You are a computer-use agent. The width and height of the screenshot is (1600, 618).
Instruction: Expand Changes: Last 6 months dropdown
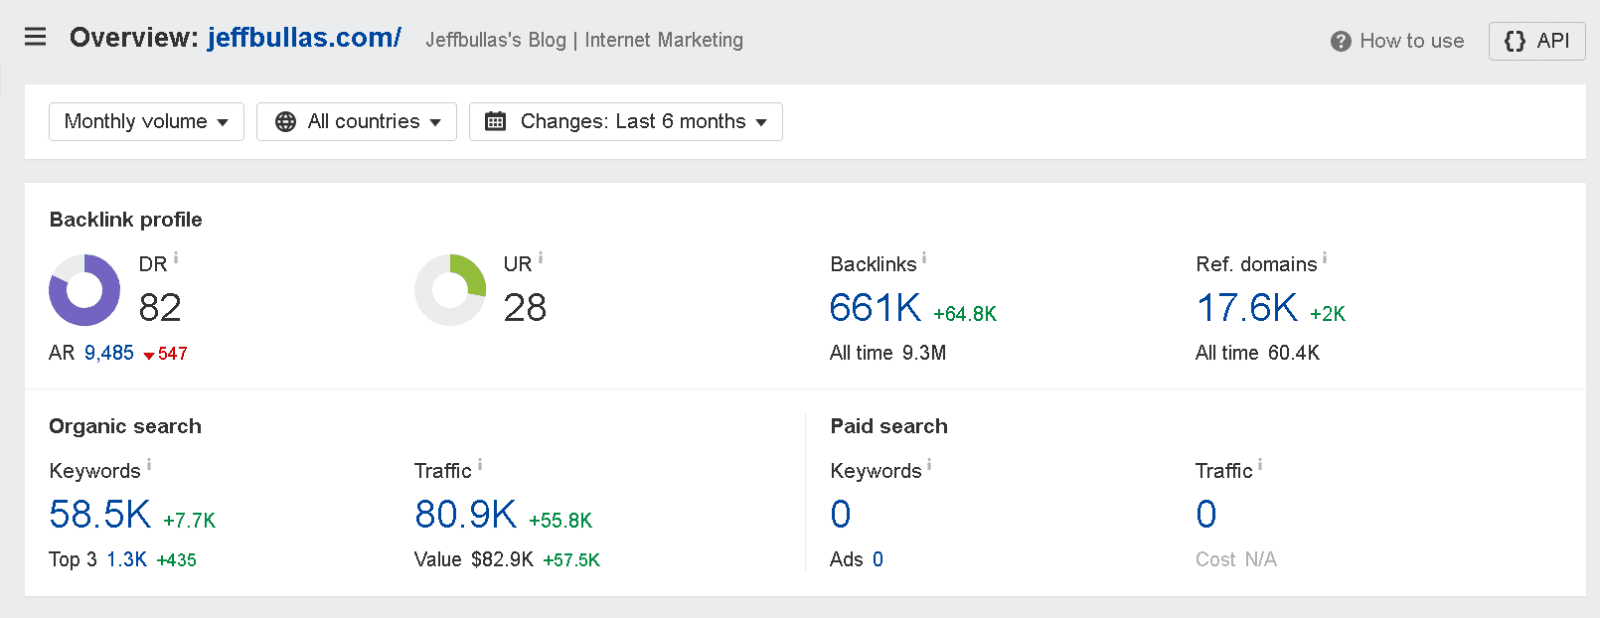pyautogui.click(x=626, y=122)
